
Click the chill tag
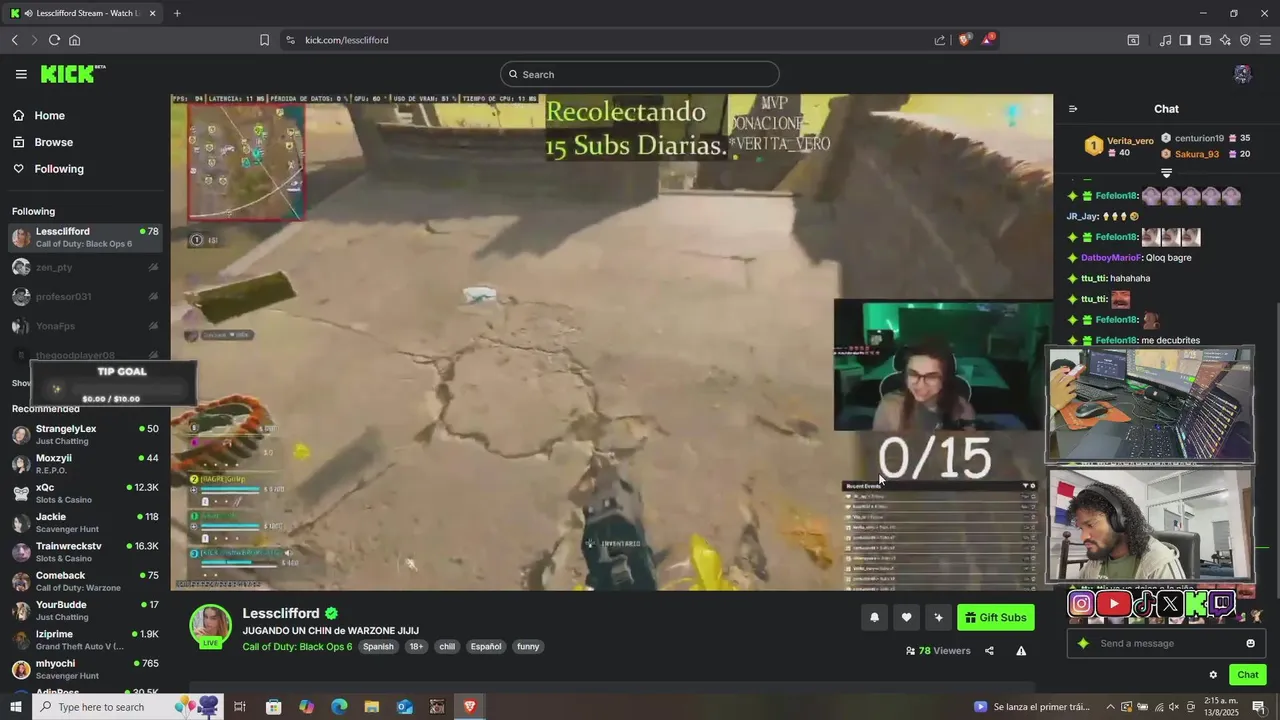point(447,647)
